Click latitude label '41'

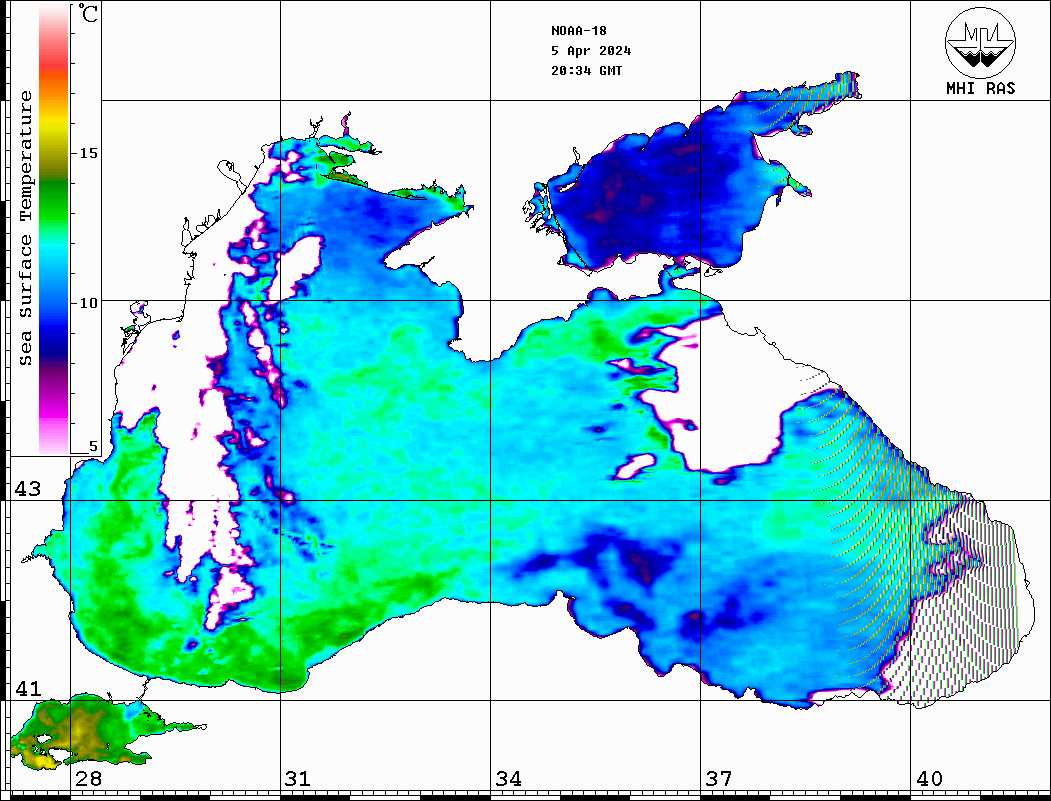pos(28,688)
